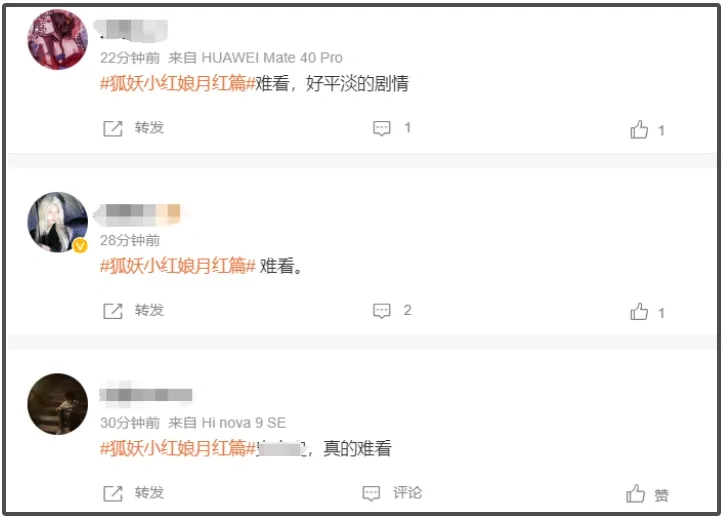The height and width of the screenshot is (517, 722).
Task: Click 转发 label on the last post
Action: 149,493
